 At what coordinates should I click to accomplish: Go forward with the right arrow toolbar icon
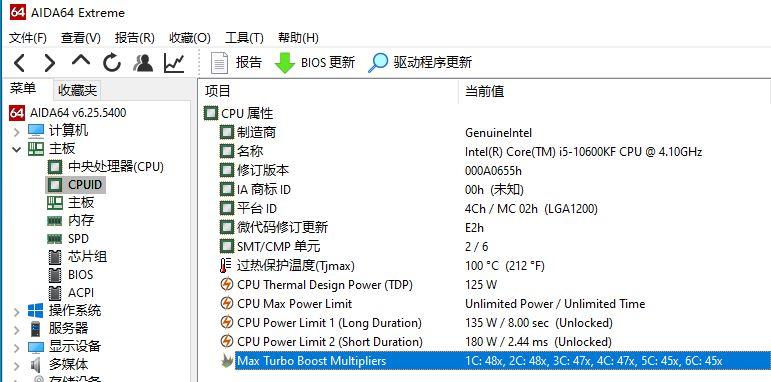(x=50, y=63)
